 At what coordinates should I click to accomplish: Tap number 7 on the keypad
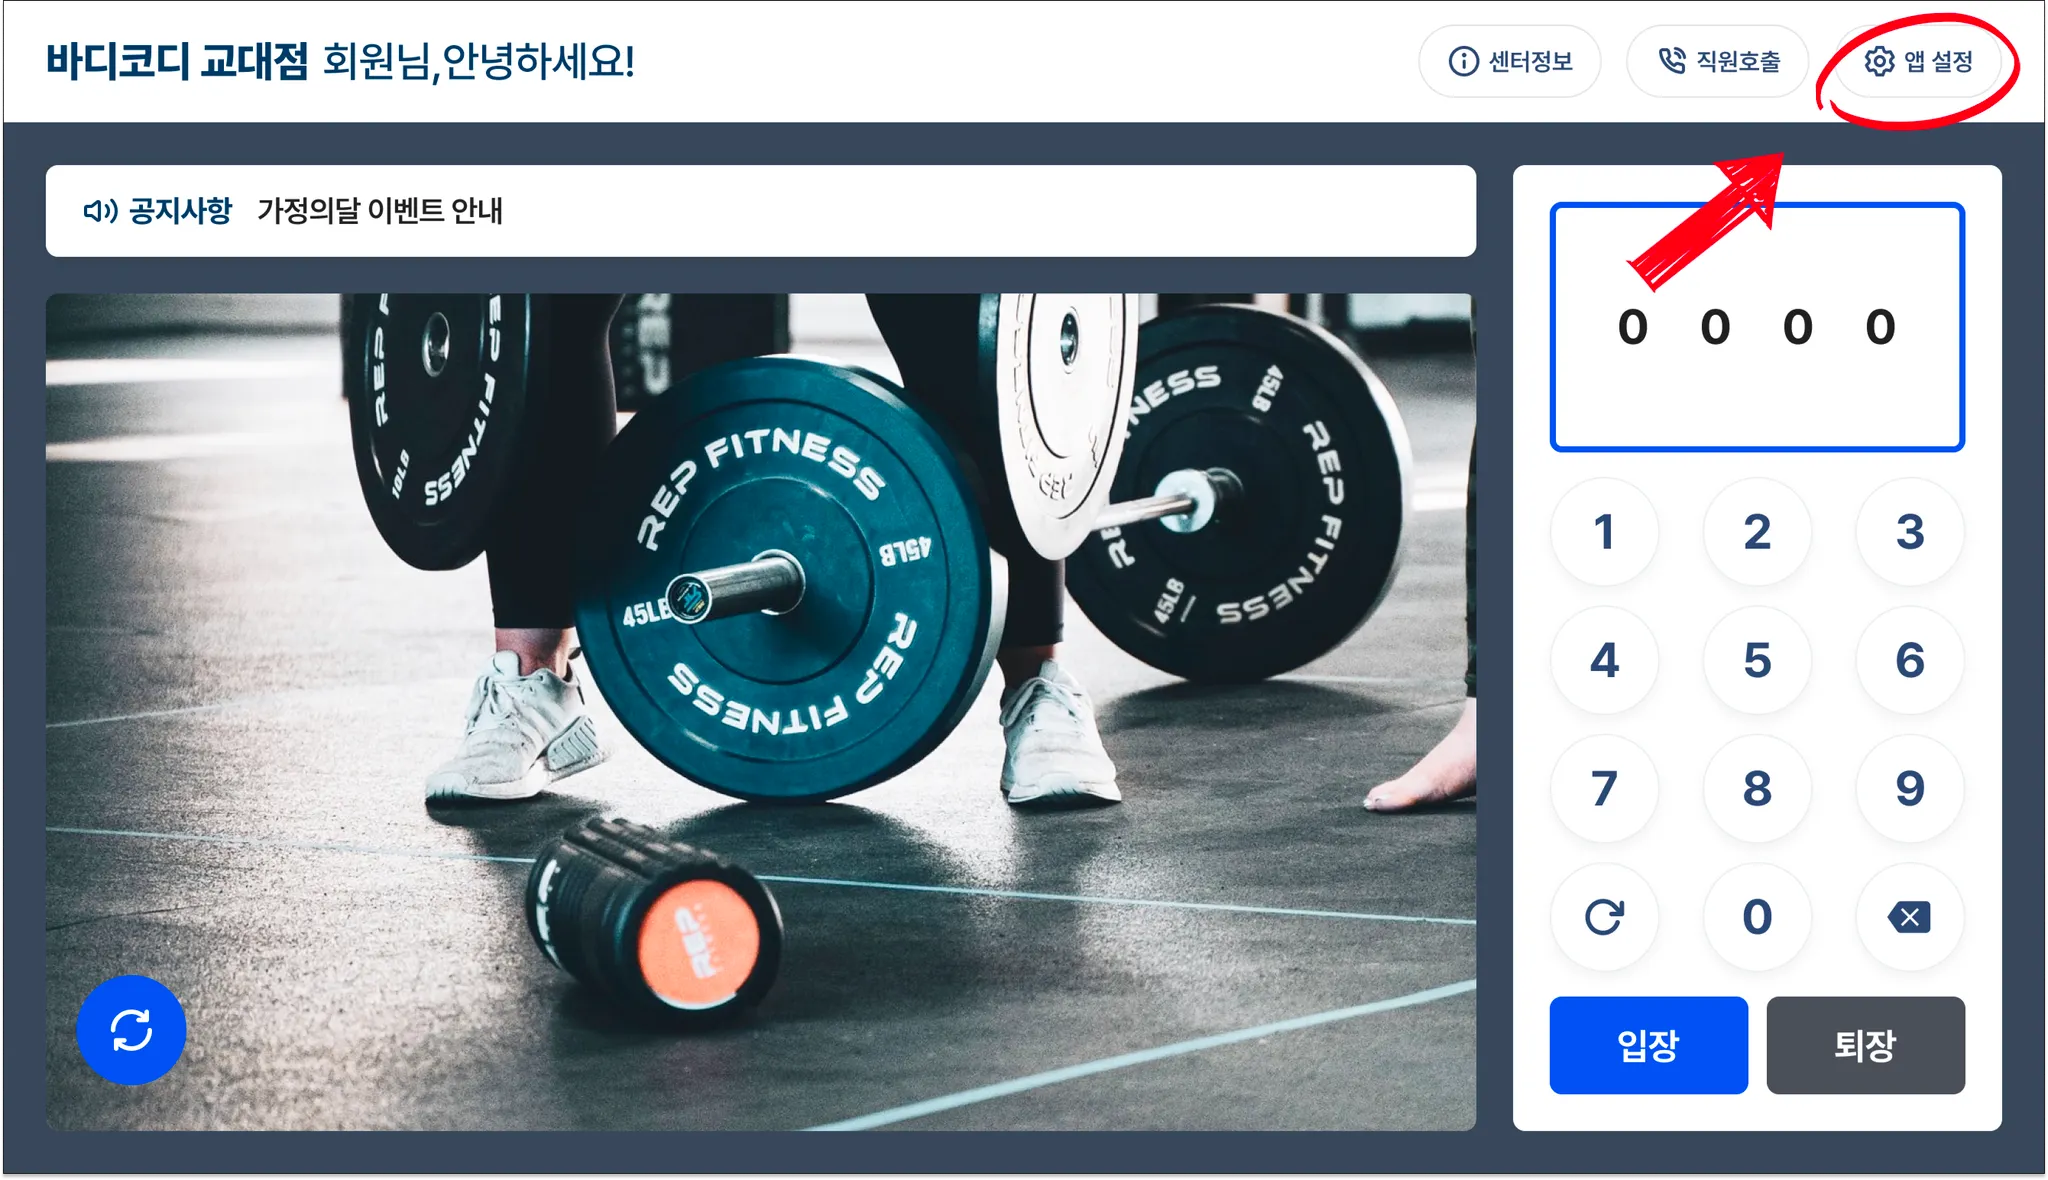point(1604,789)
